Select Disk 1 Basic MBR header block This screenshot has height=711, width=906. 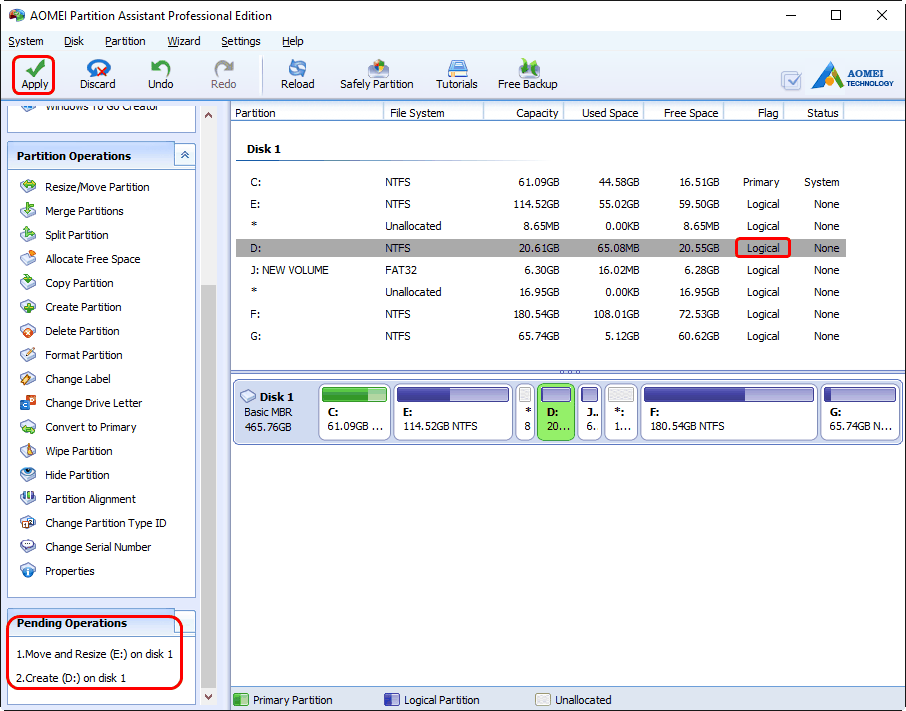tap(275, 412)
